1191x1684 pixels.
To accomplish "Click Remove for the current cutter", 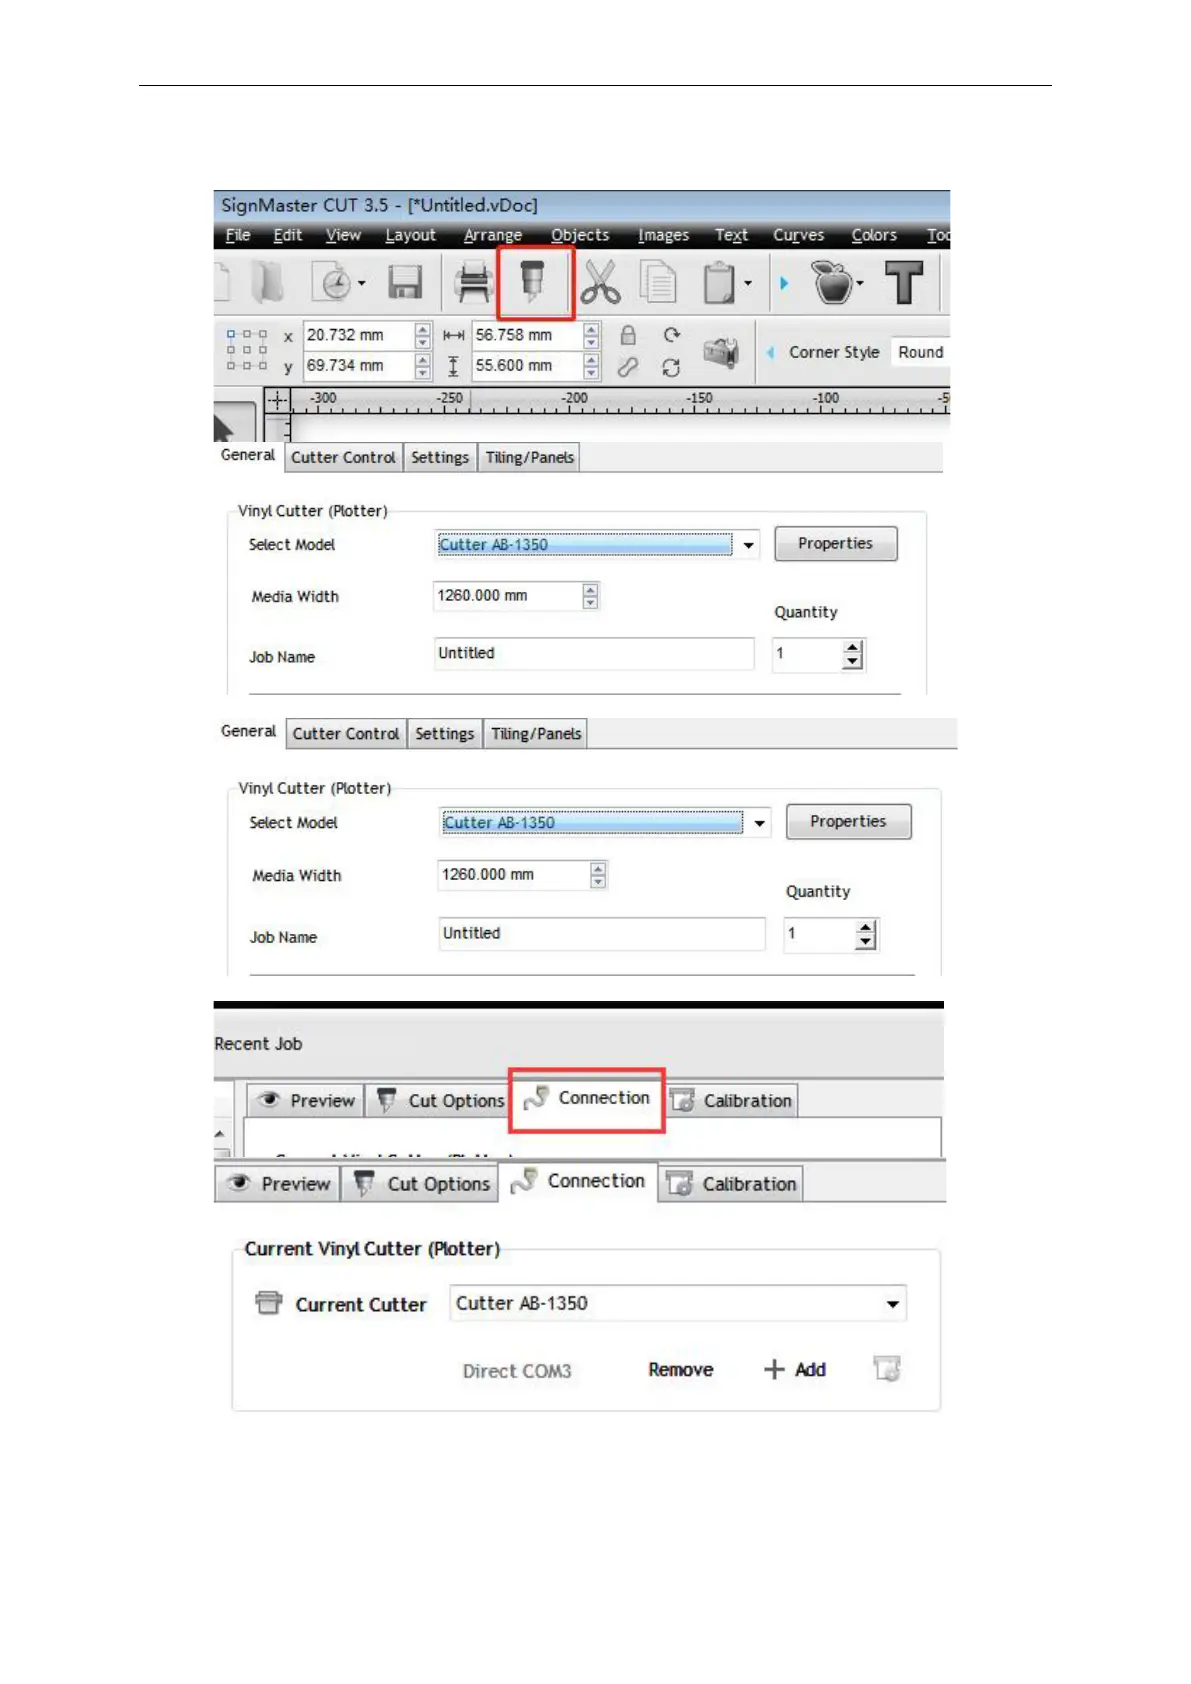I will coord(680,1370).
